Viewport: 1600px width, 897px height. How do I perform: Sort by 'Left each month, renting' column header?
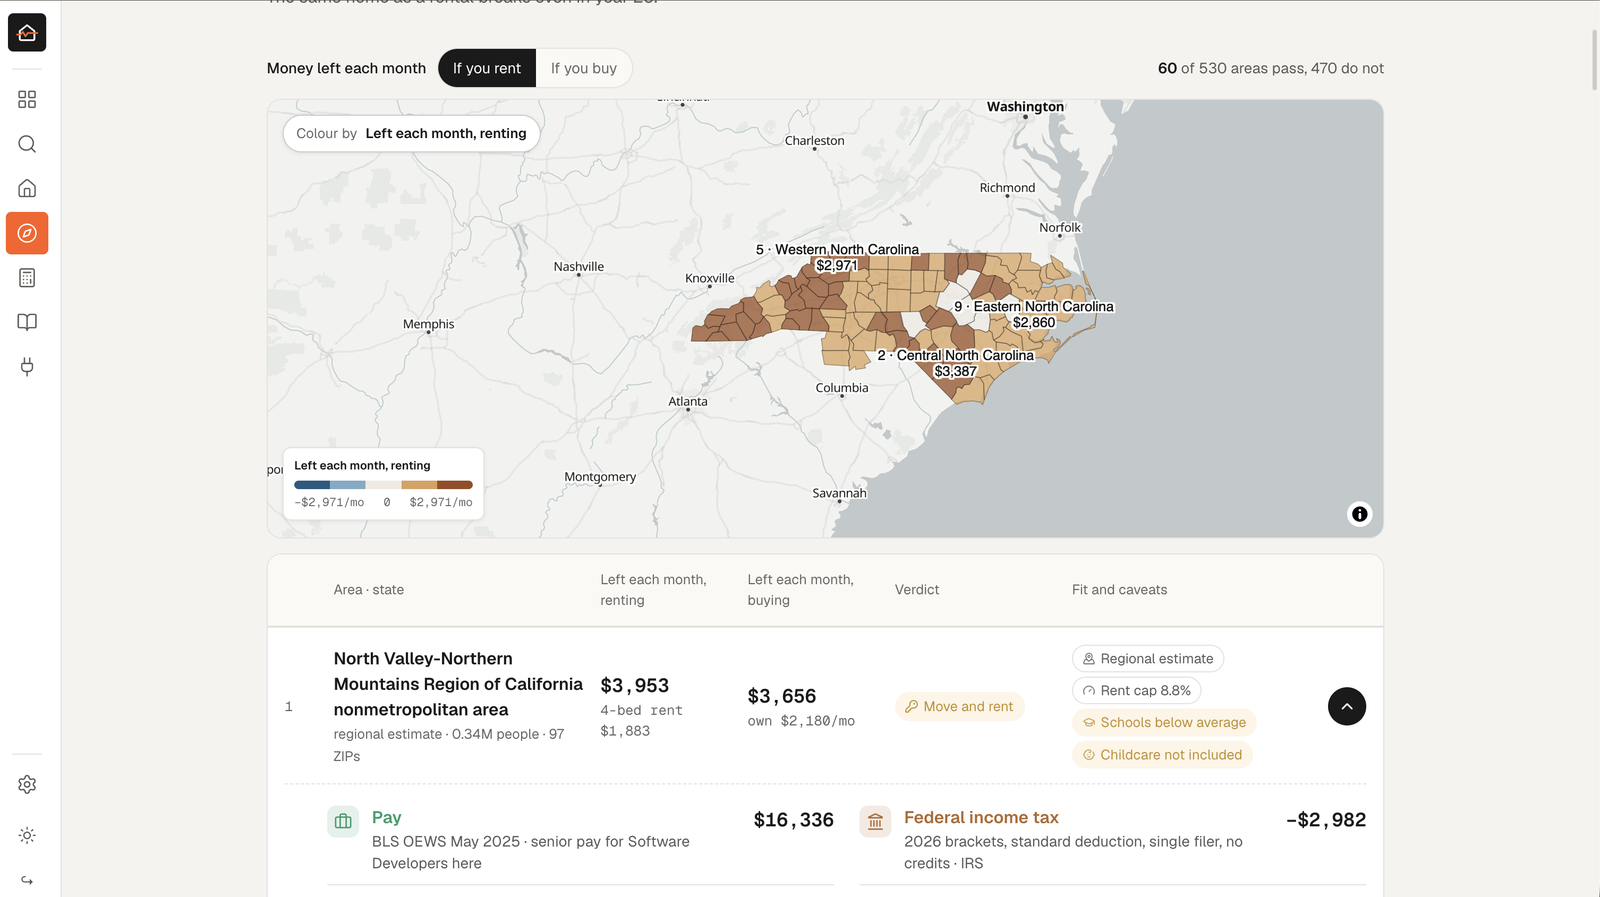tap(653, 590)
